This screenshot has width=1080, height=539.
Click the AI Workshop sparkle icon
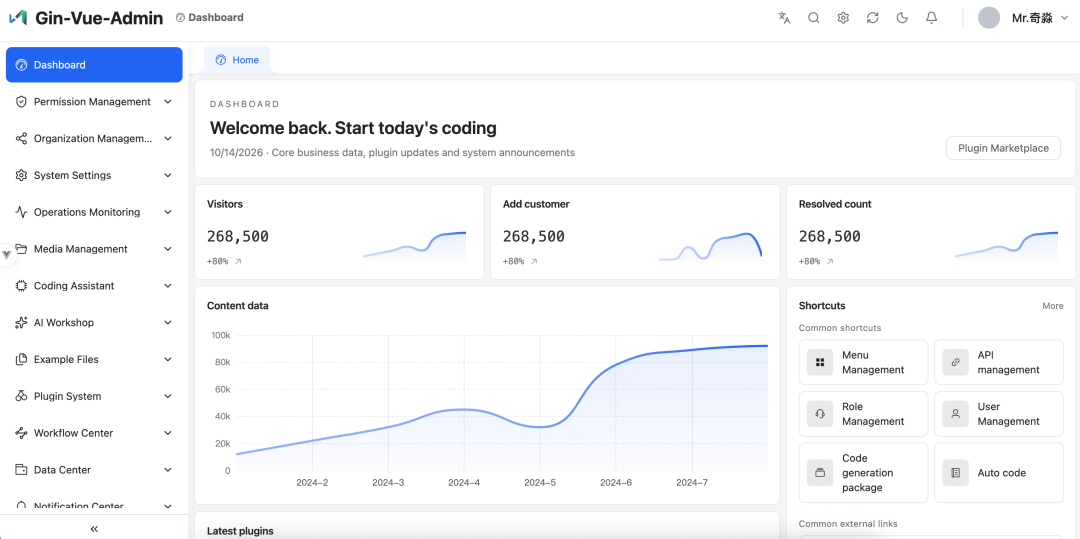pyautogui.click(x=21, y=323)
